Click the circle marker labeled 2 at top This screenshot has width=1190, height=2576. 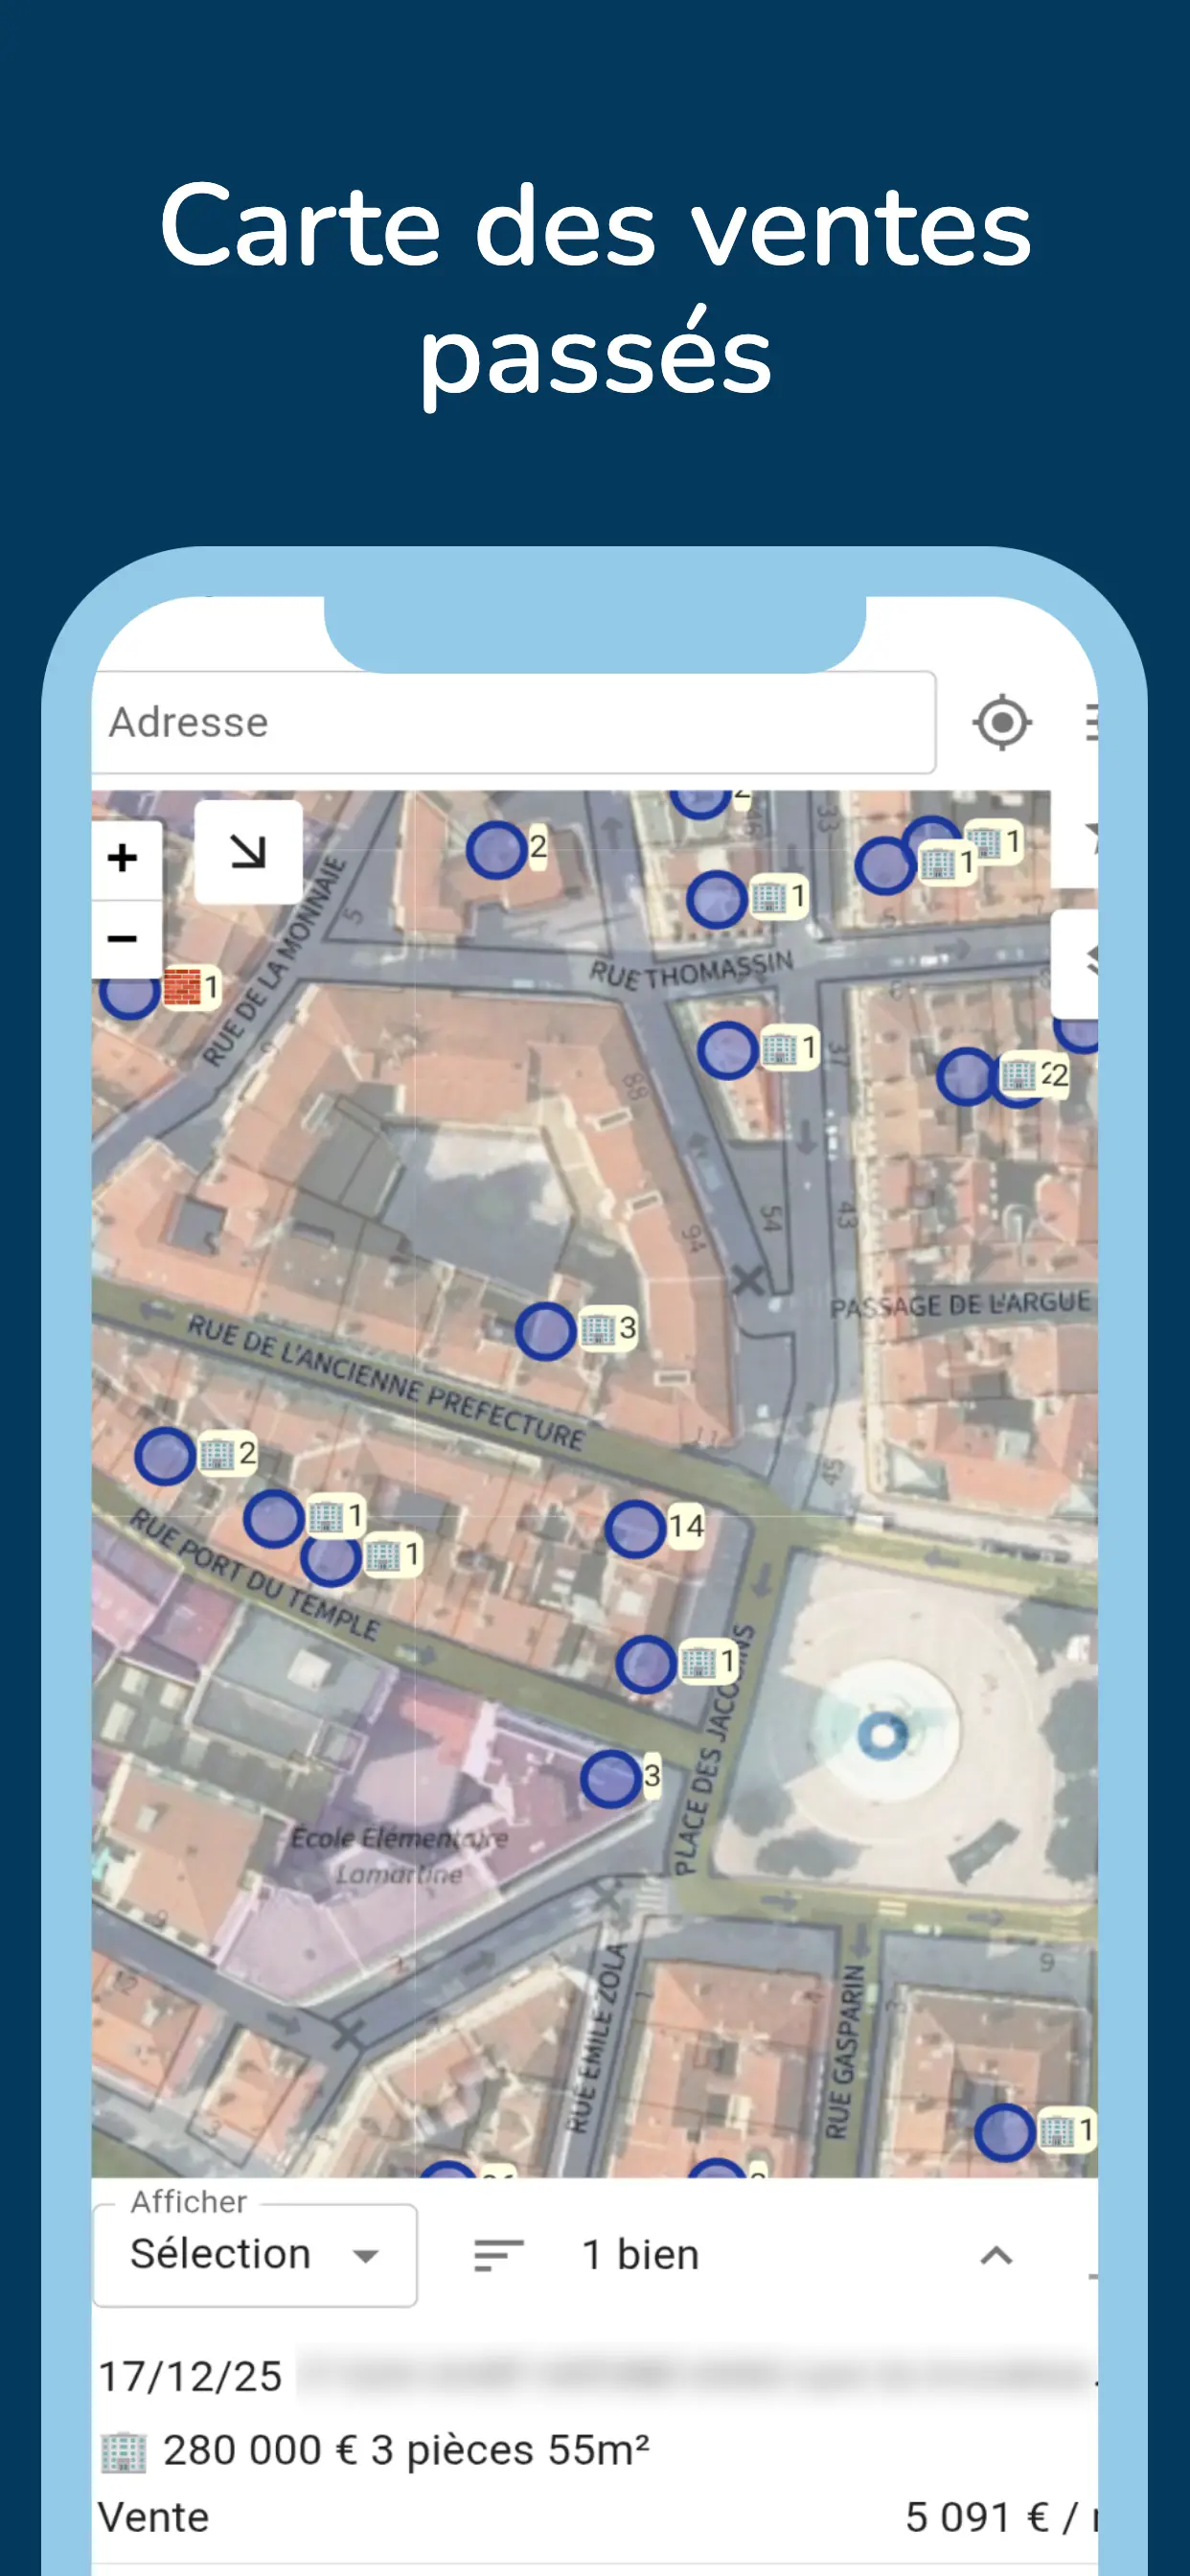(x=508, y=850)
